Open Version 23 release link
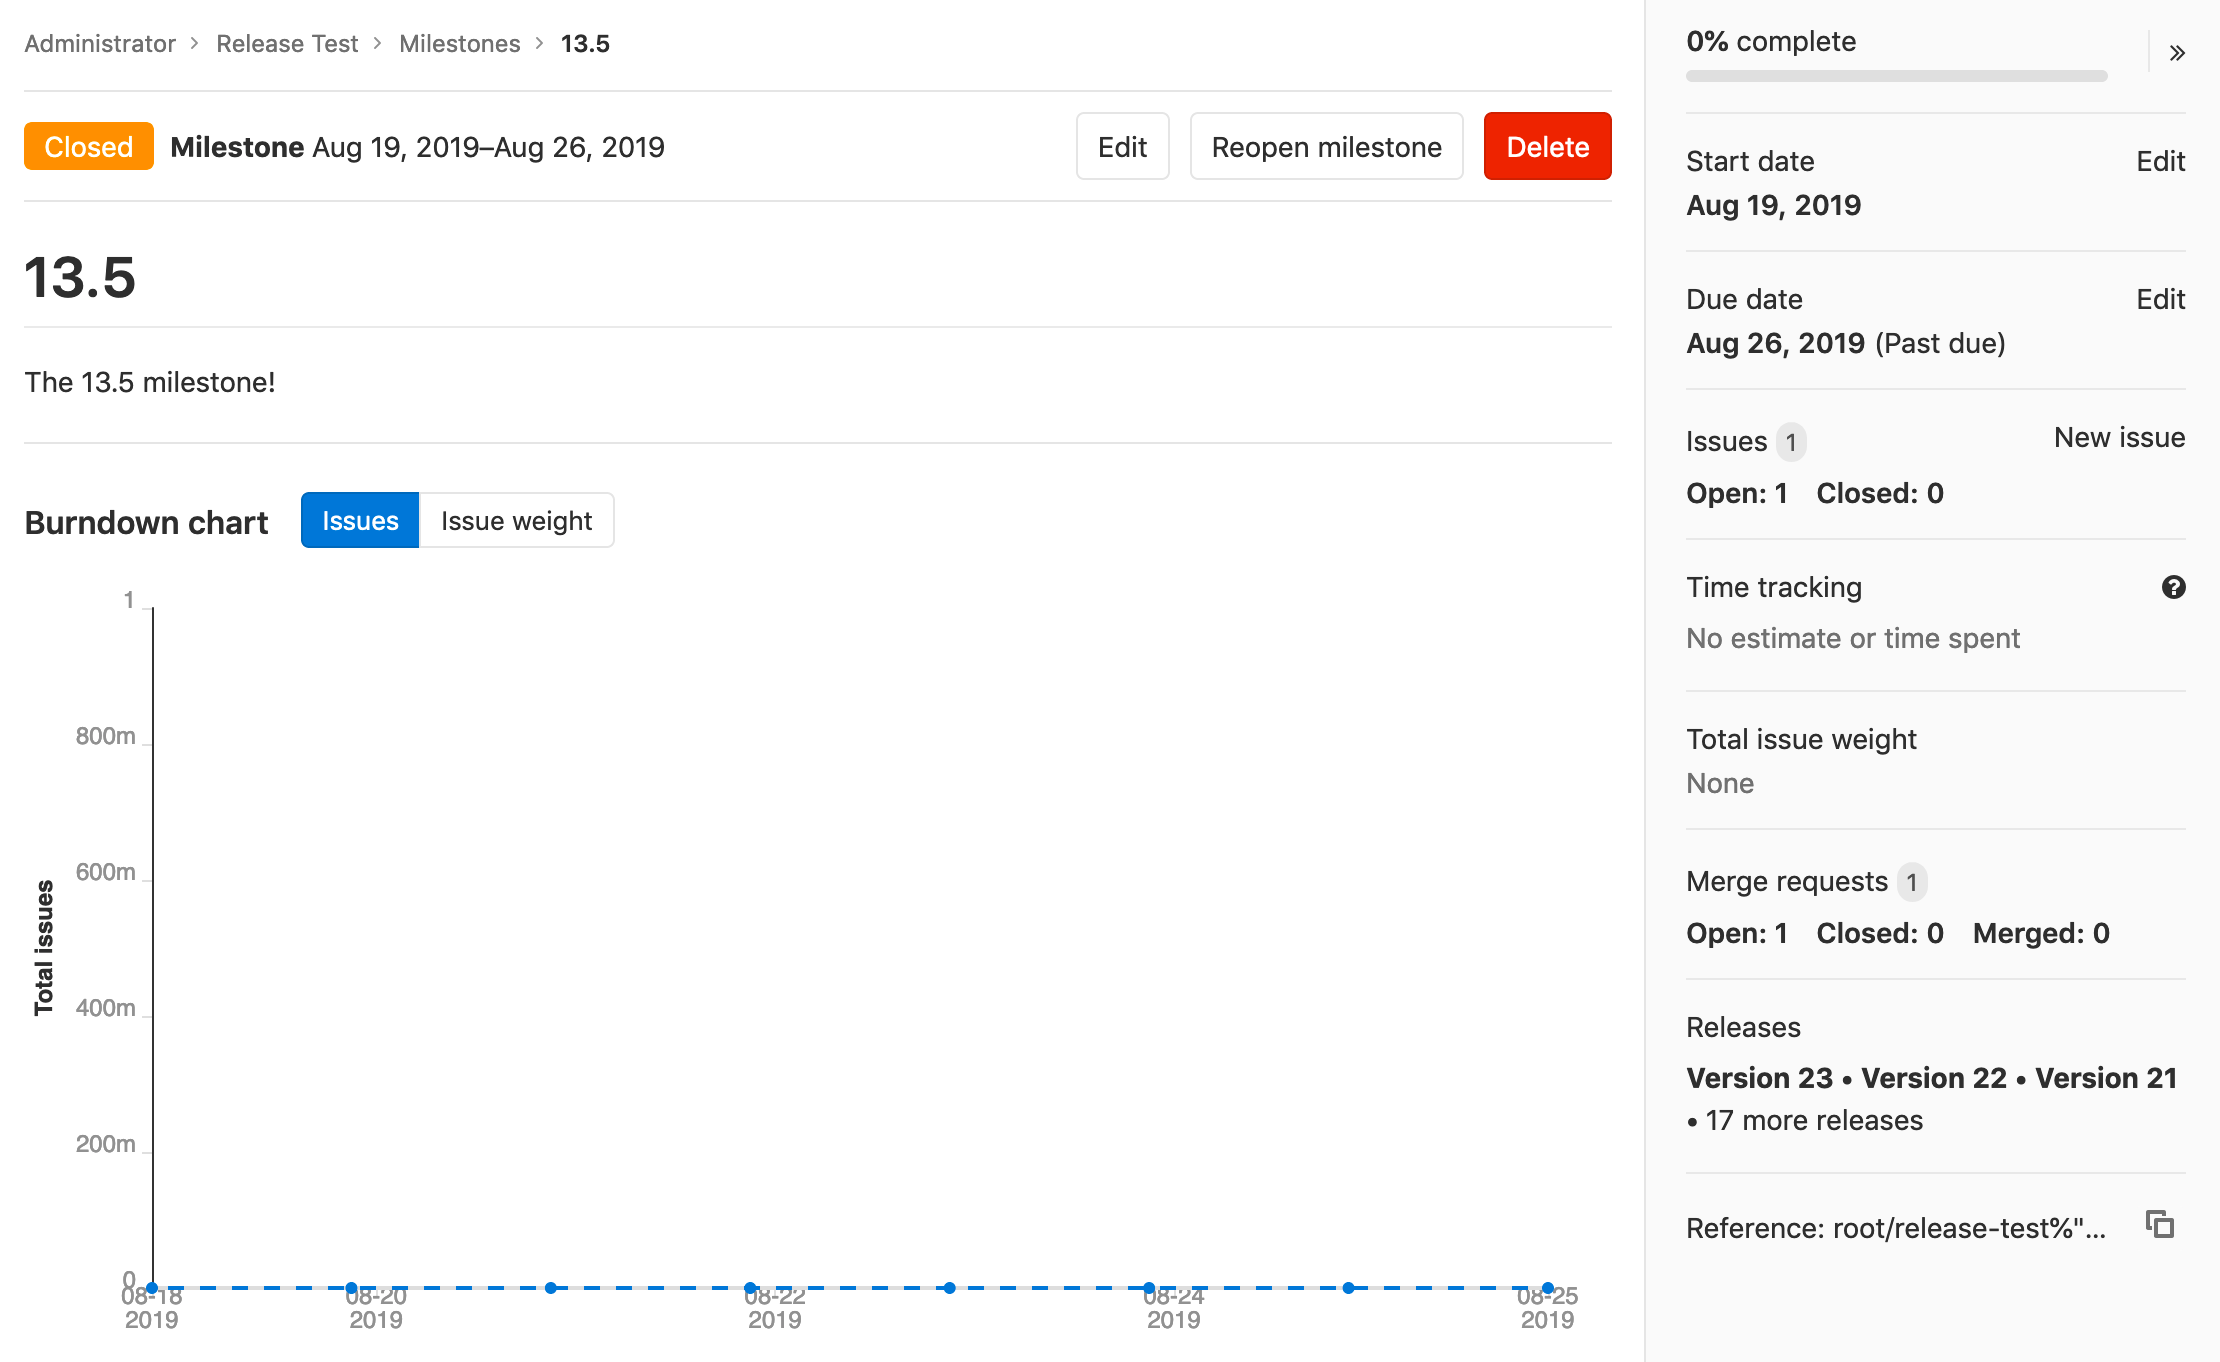Image resolution: width=2220 pixels, height=1362 pixels. point(1759,1078)
